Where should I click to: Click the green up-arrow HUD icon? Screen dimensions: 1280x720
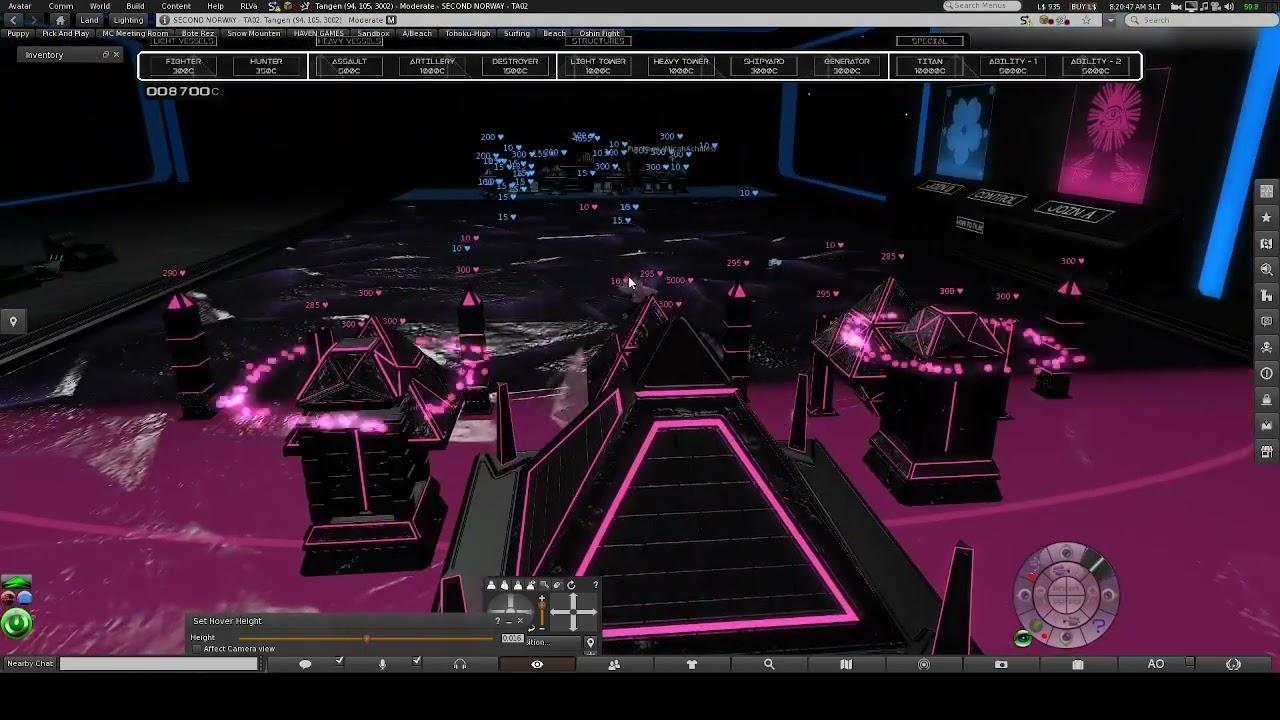click(16, 582)
